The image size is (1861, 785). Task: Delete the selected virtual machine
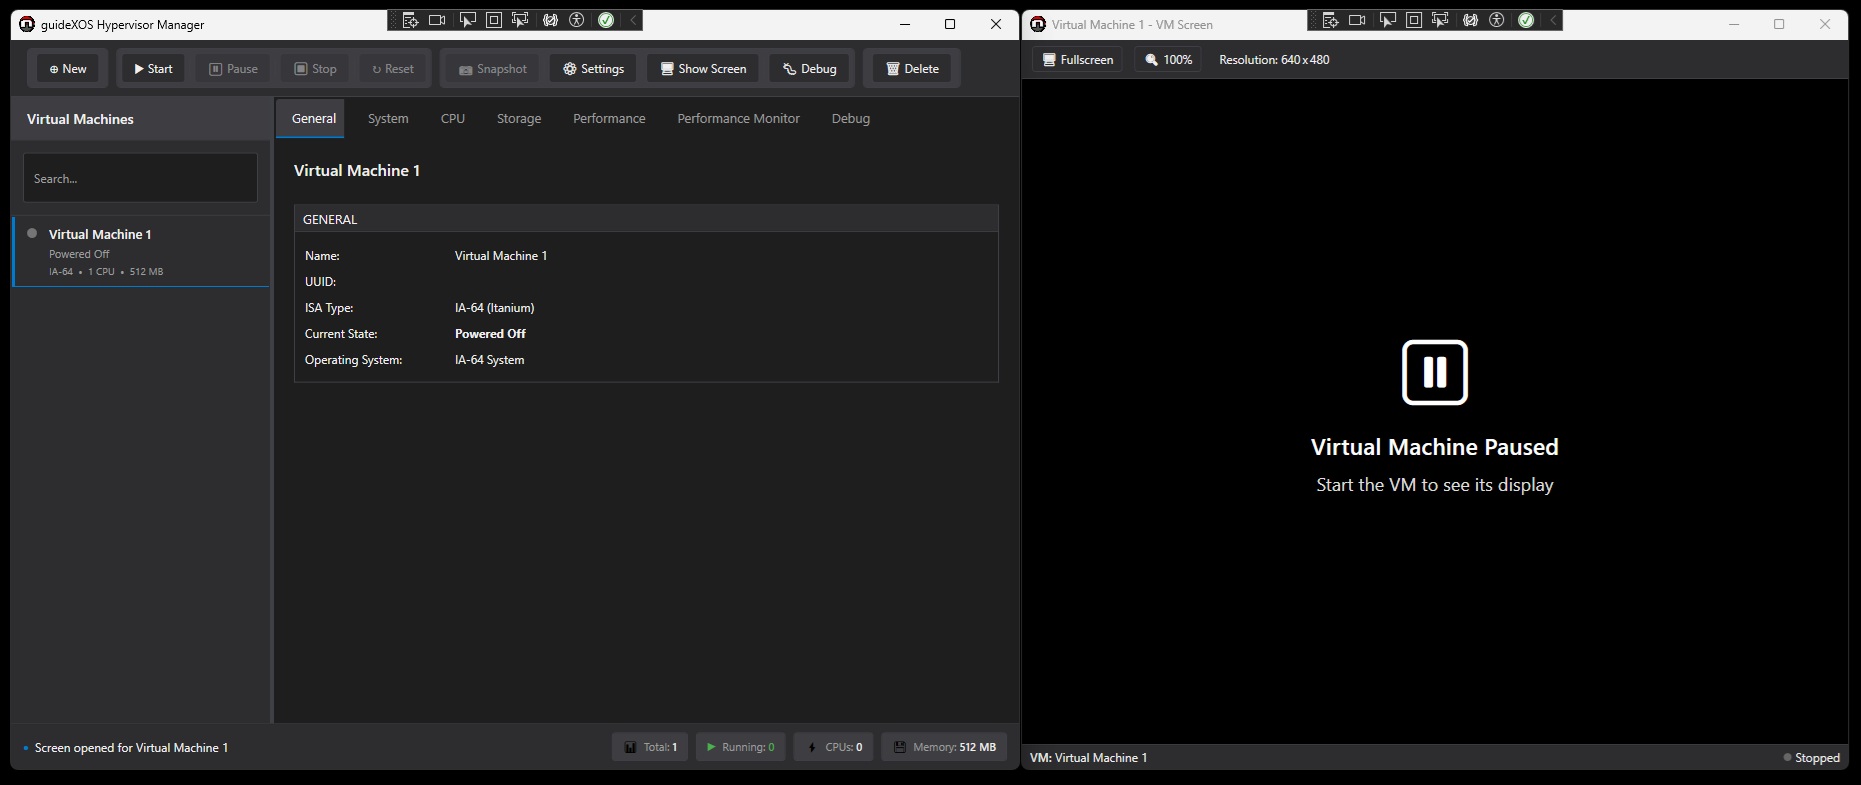(x=912, y=69)
